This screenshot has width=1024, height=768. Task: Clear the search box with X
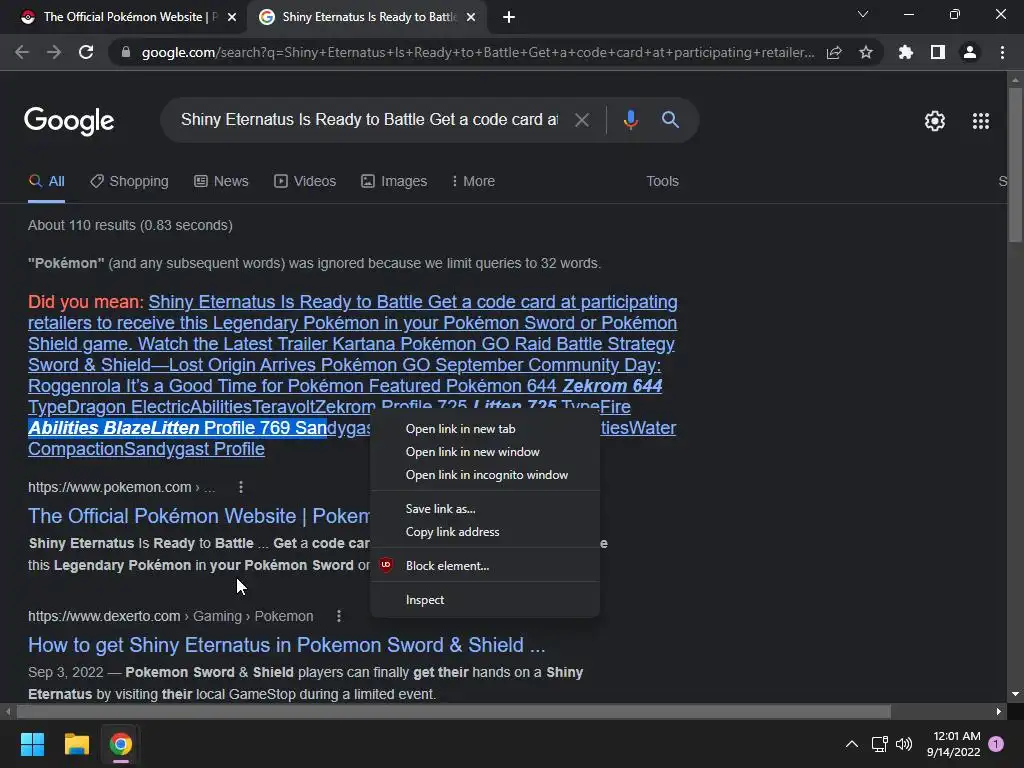tap(581, 120)
